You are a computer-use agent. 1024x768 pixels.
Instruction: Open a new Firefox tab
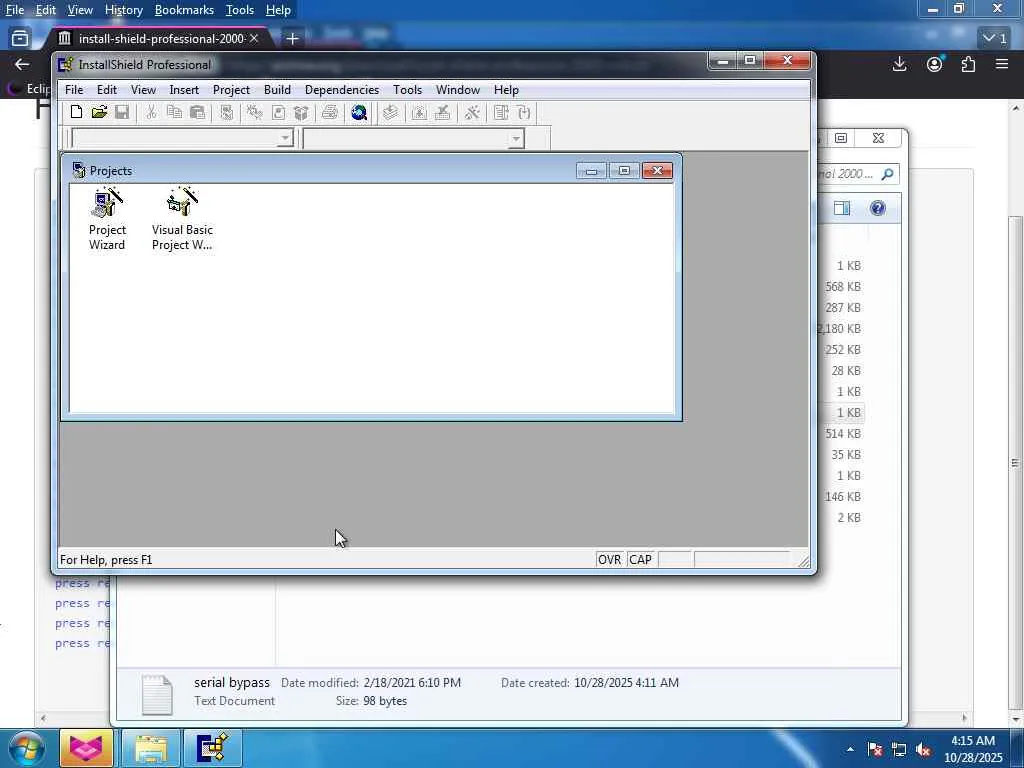coord(292,39)
